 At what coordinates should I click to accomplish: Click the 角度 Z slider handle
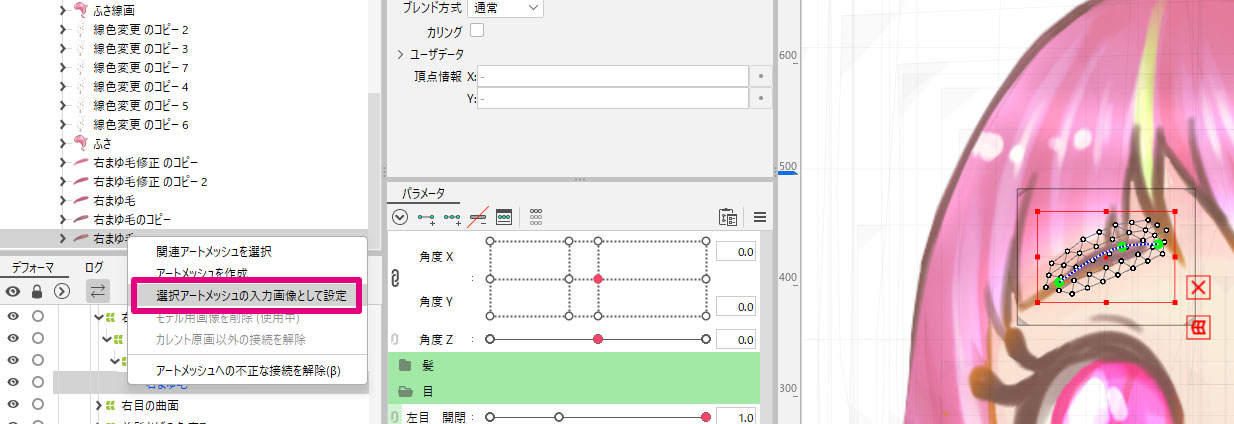coord(598,340)
